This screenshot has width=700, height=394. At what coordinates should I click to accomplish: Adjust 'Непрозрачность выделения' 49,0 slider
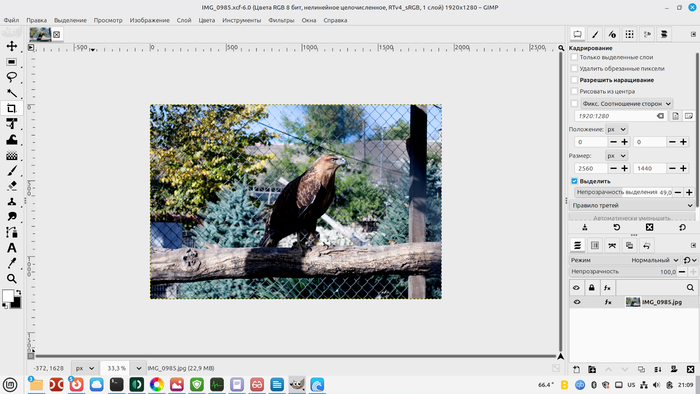[x=623, y=192]
